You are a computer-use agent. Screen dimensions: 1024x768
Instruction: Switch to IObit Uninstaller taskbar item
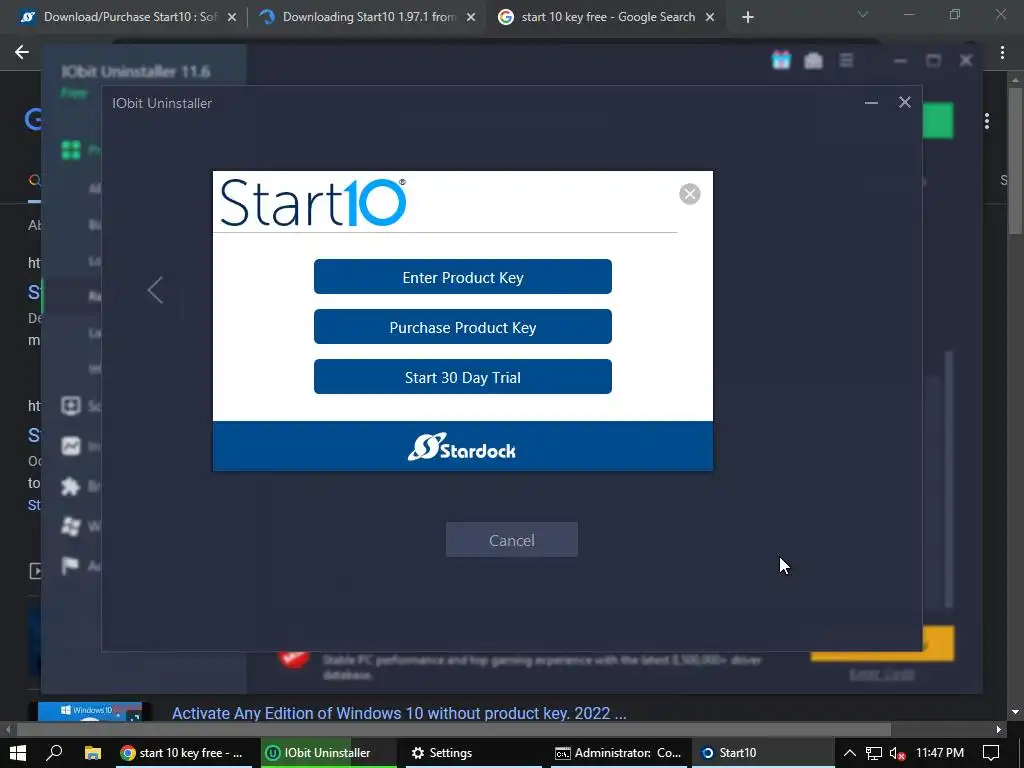point(328,753)
